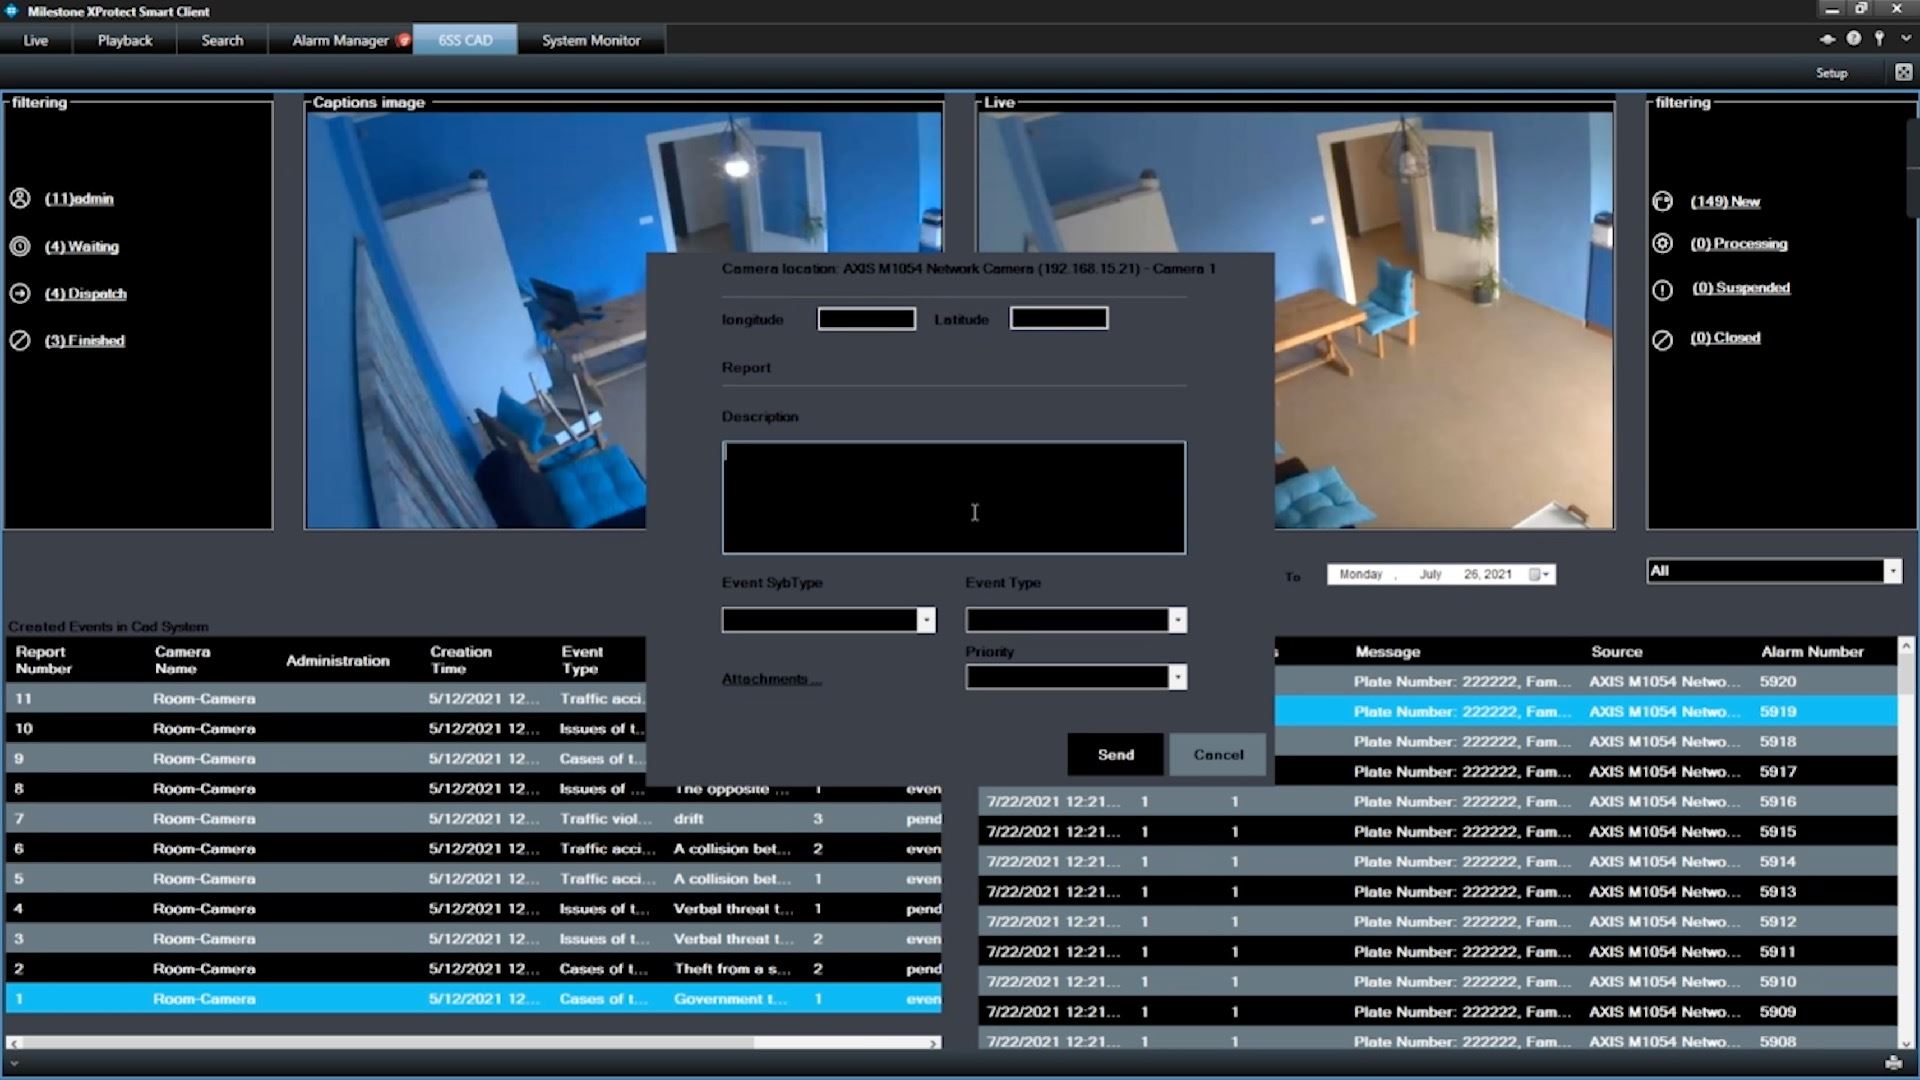Open the Help question mark icon

click(x=1853, y=38)
